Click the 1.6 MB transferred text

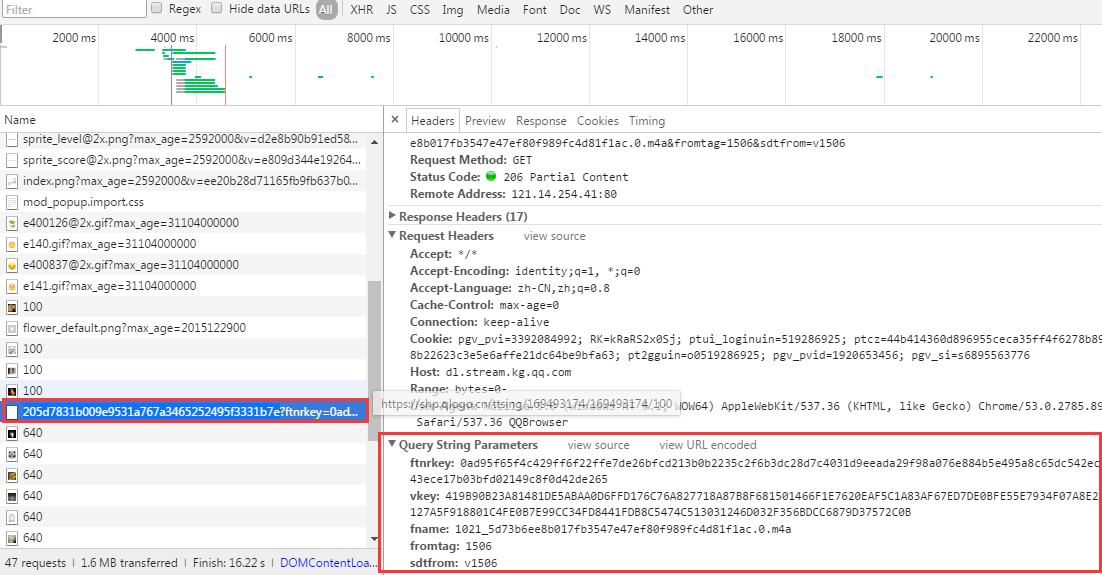pos(129,562)
